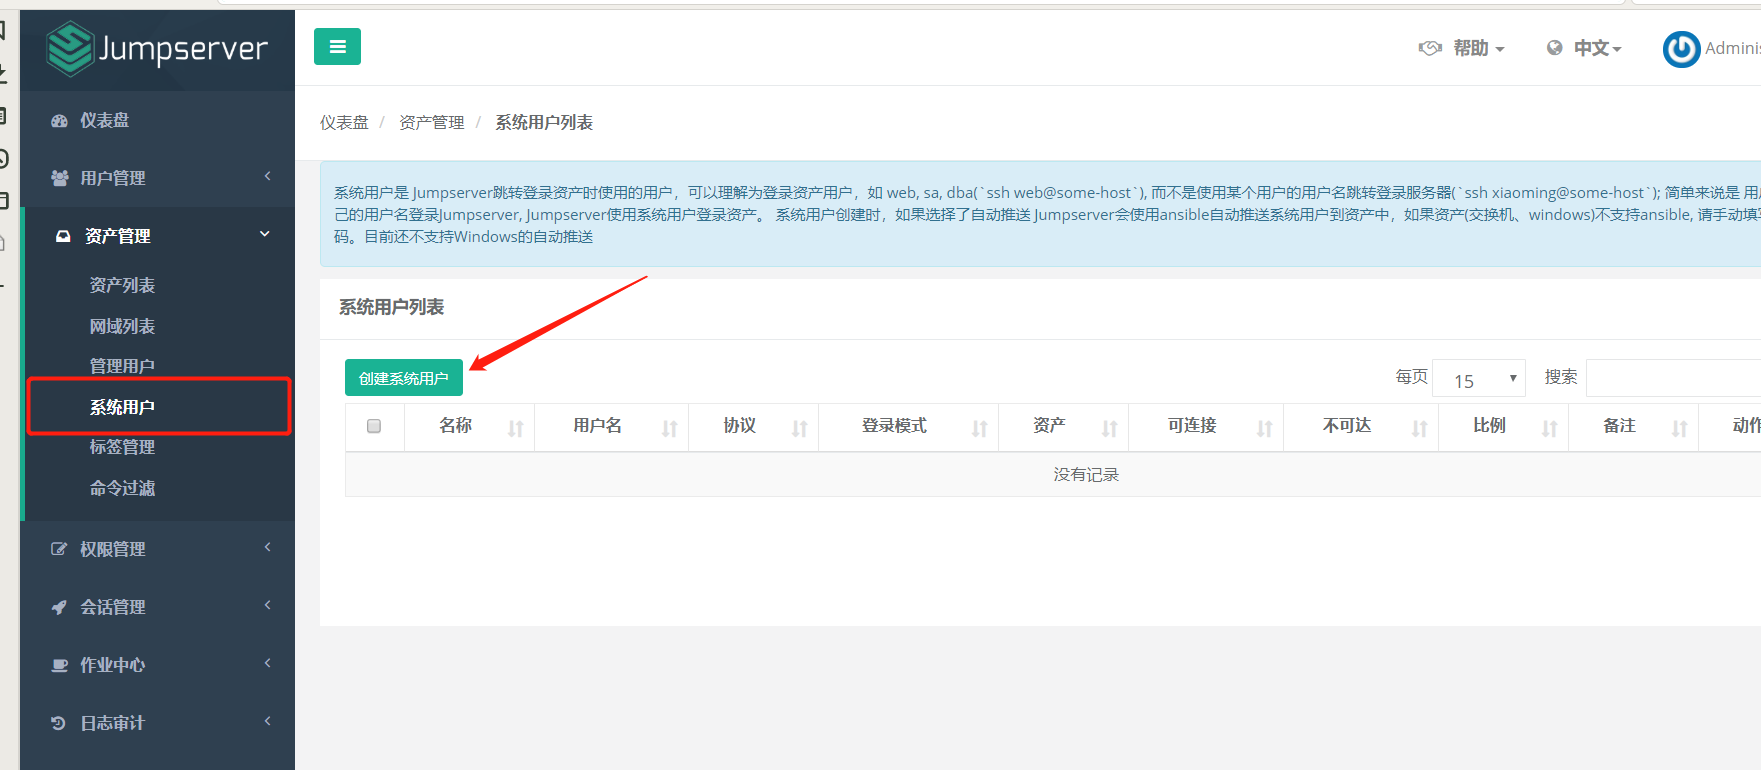The image size is (1761, 770).
Task: Expand 用户管理 menu chevron
Action: tap(267, 176)
